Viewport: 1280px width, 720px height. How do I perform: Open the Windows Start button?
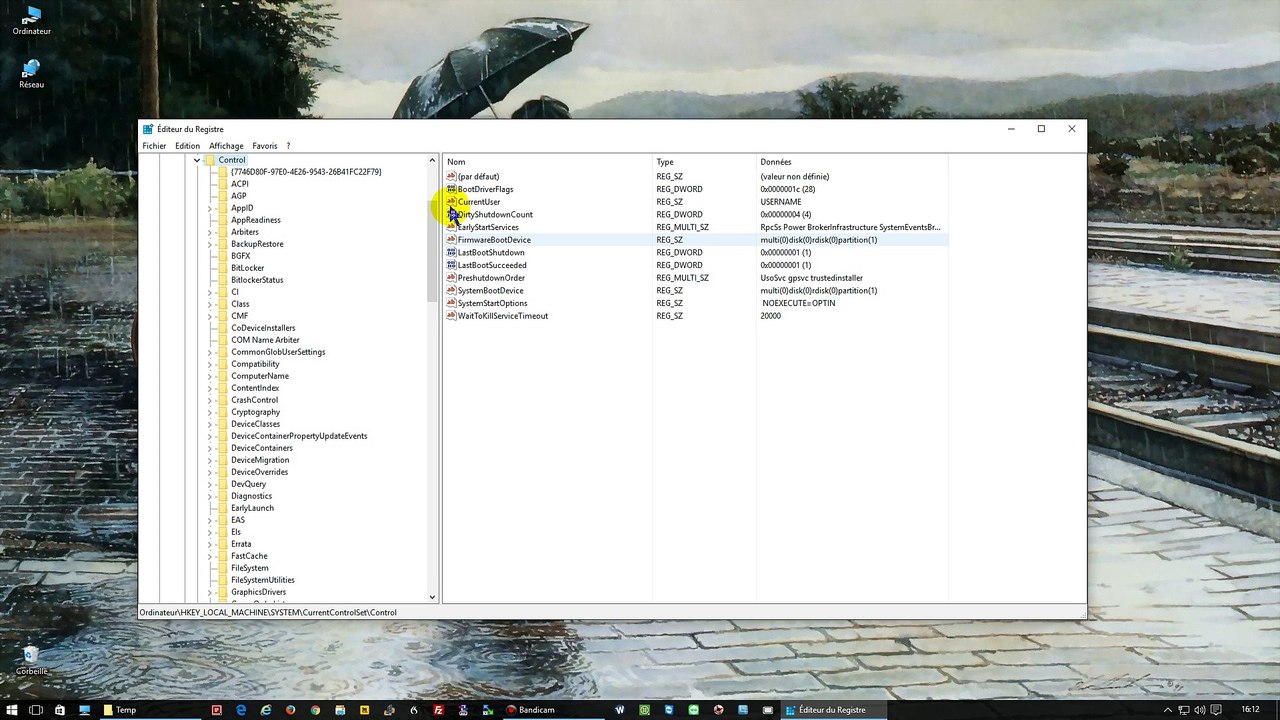click(11, 710)
